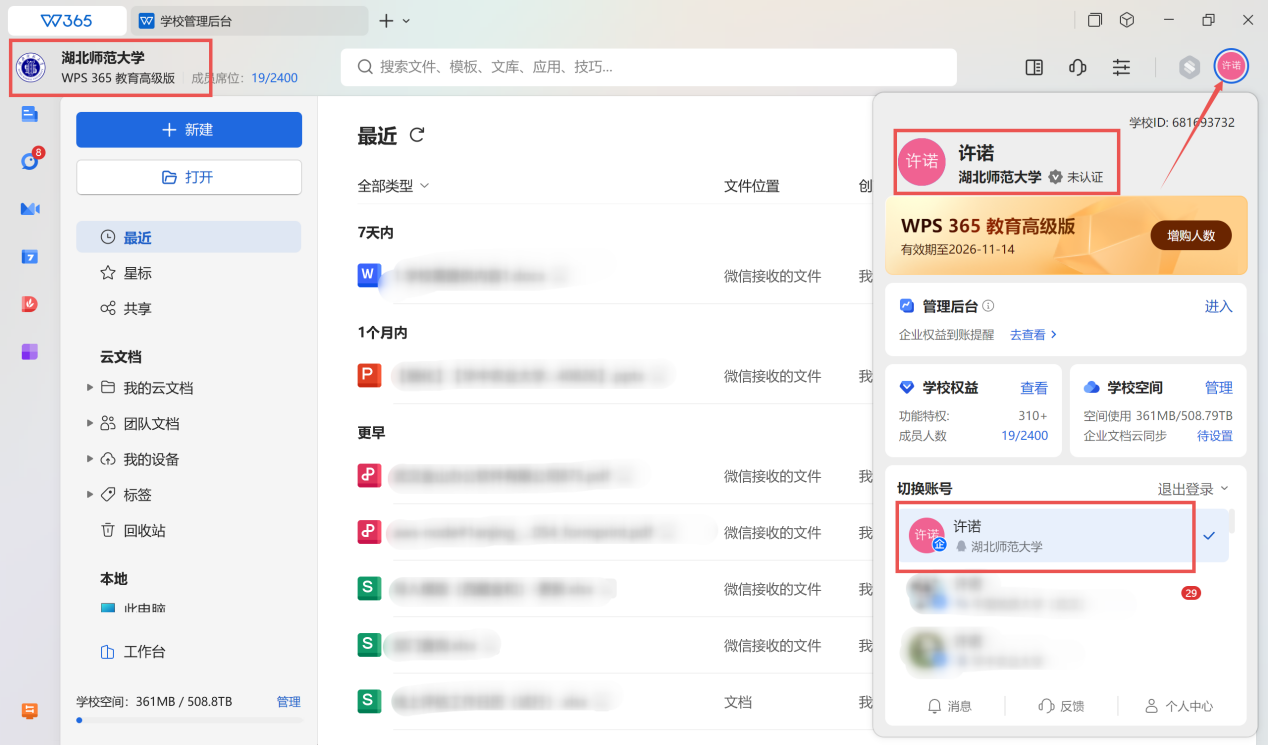Click the 增购人数 button on the banner
Screen dimensions: 1268x745
1190,235
